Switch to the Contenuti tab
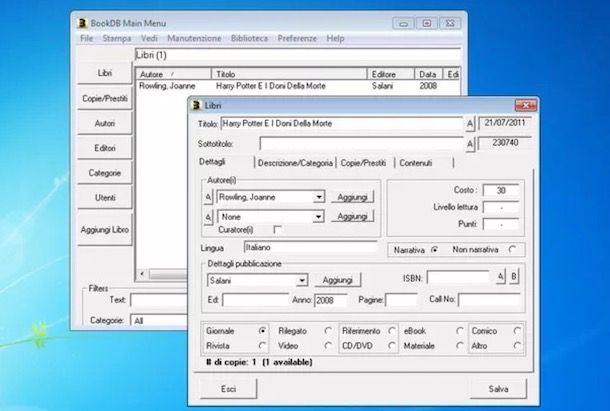 point(416,163)
